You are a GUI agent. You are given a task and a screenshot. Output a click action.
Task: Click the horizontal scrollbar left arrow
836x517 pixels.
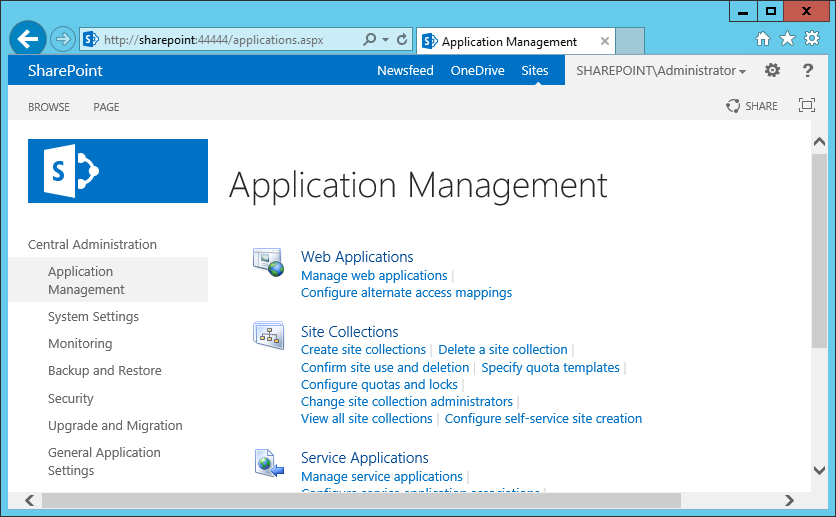30,500
